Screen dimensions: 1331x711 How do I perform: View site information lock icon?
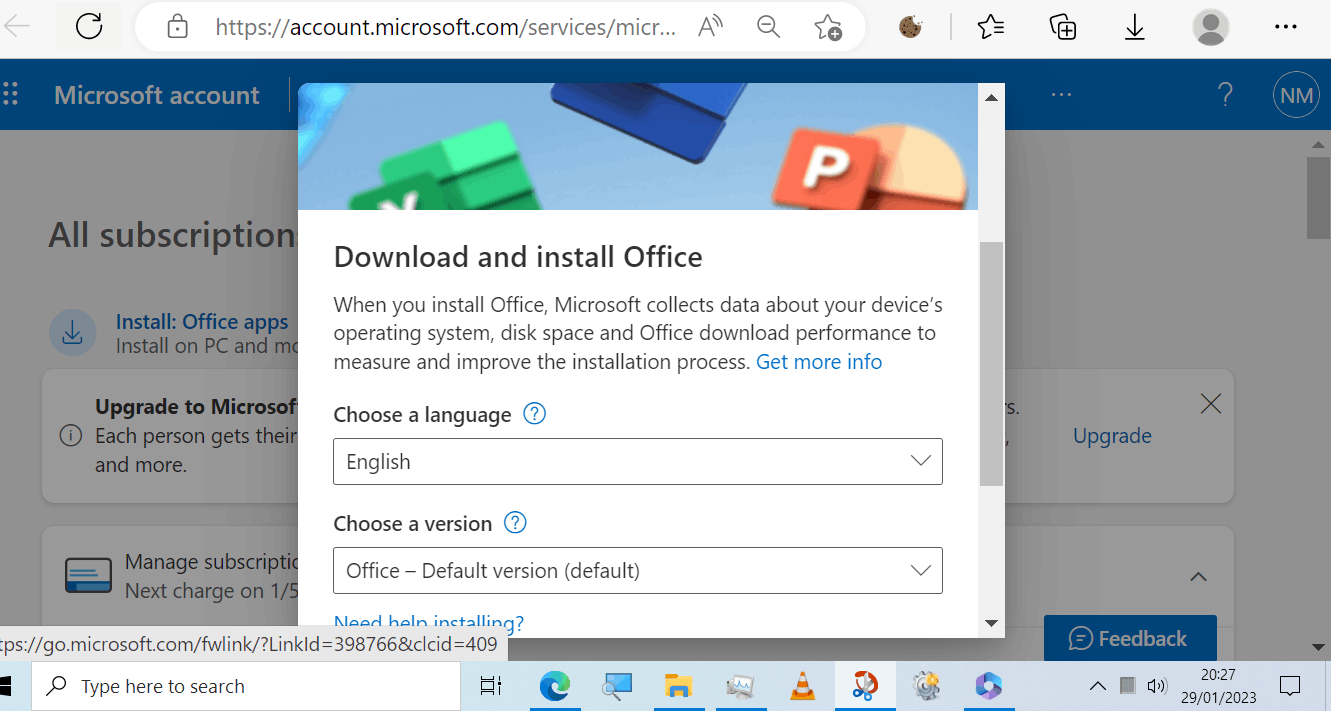click(x=177, y=27)
